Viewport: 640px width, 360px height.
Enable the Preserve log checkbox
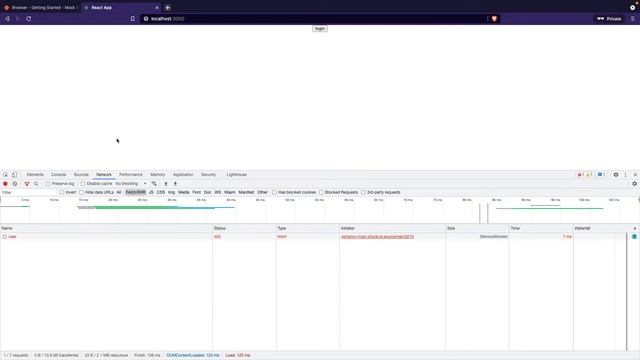pyautogui.click(x=48, y=184)
